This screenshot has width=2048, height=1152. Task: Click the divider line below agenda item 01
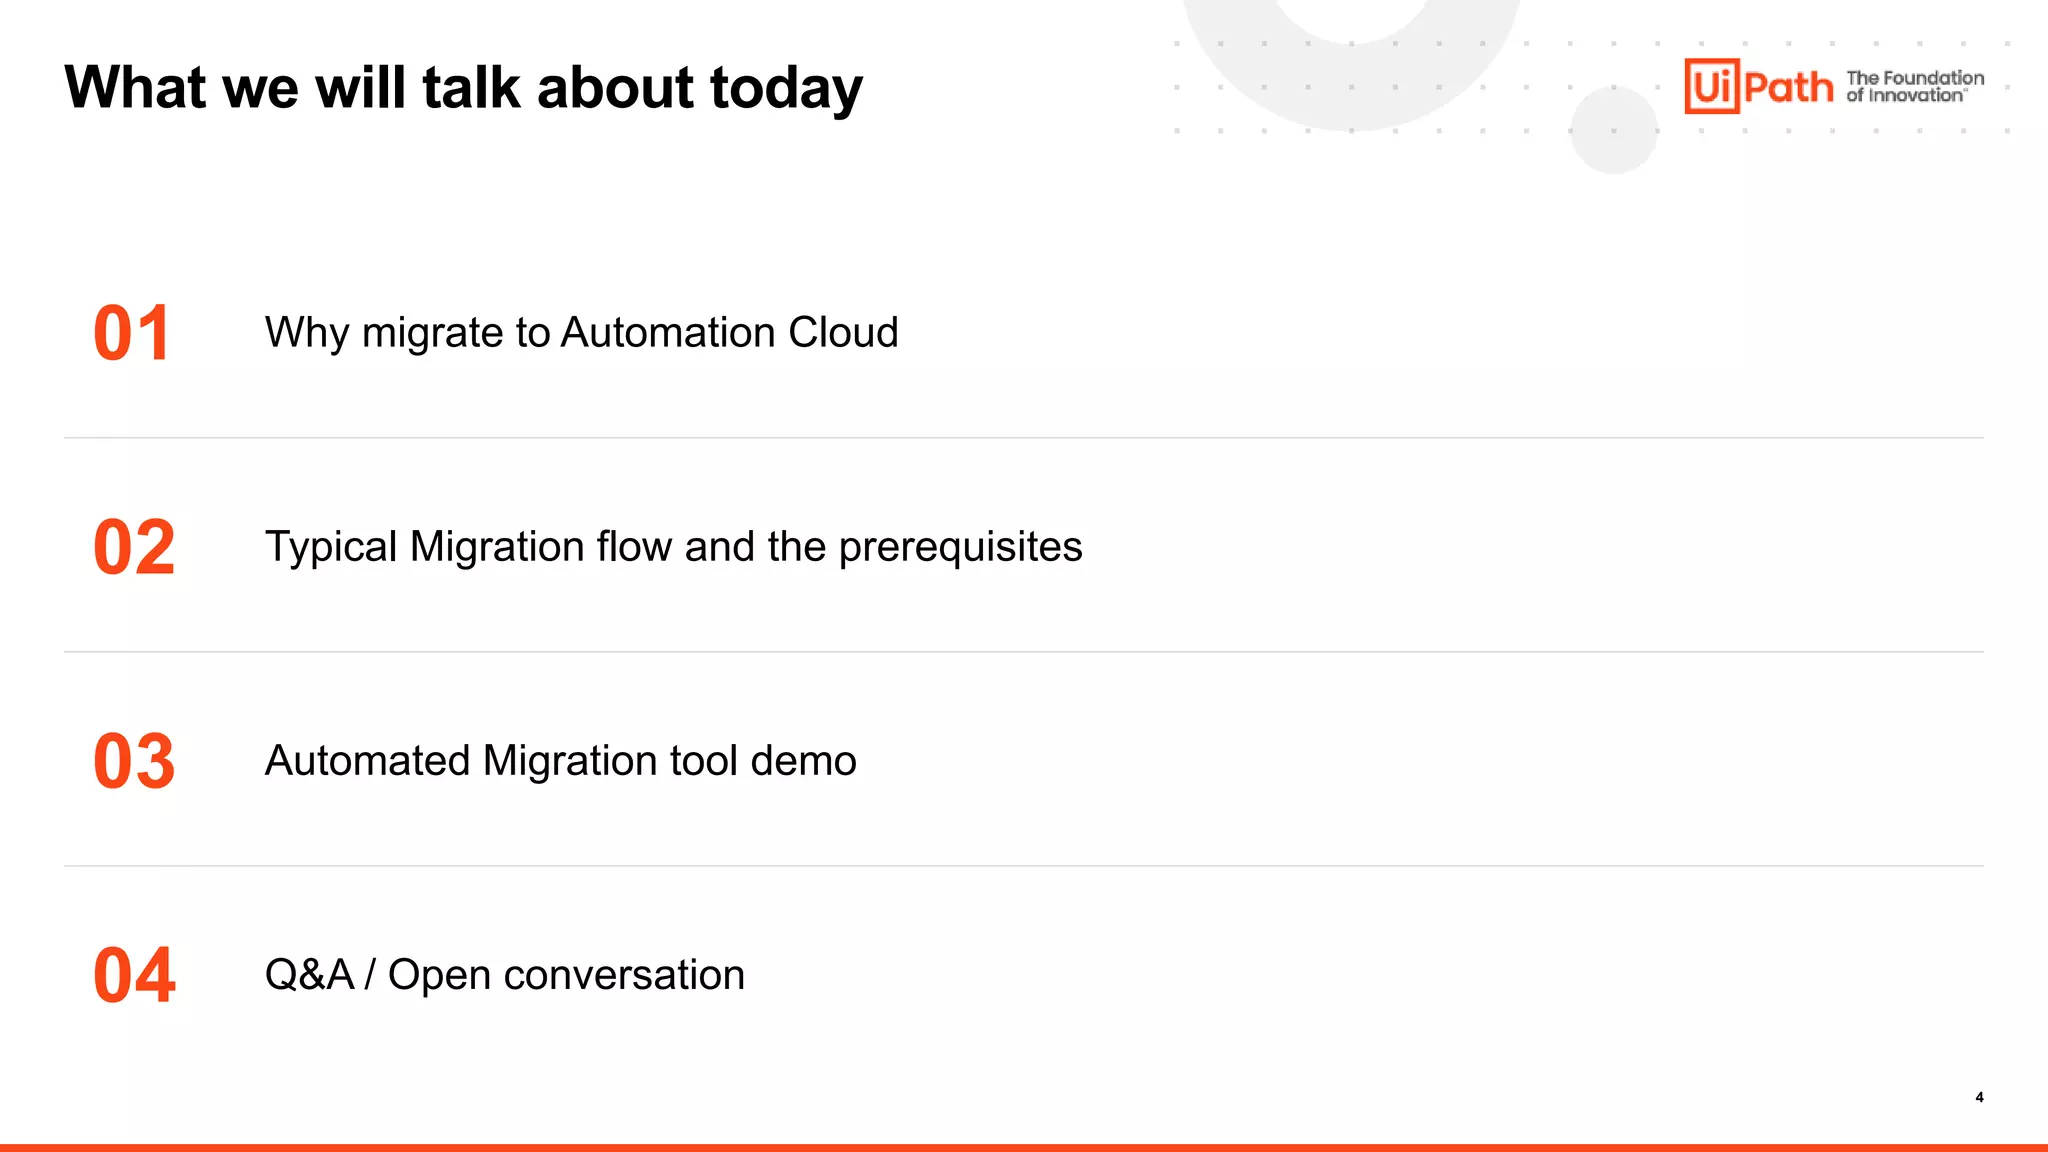1024,438
